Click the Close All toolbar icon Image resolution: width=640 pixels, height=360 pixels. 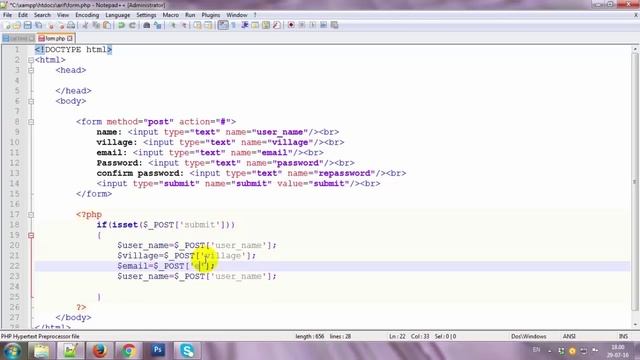[61, 25]
